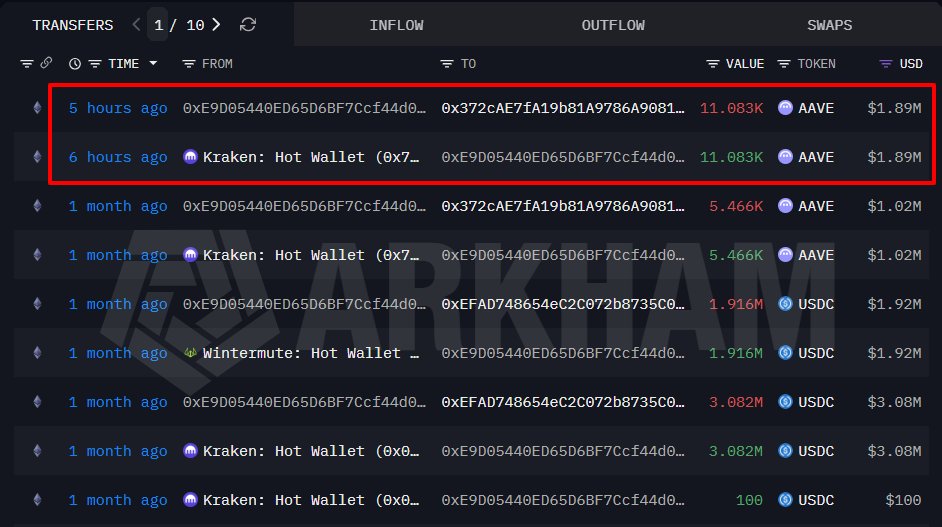
Task: Click USDC token icon in red 3.082M row
Action: point(785,401)
